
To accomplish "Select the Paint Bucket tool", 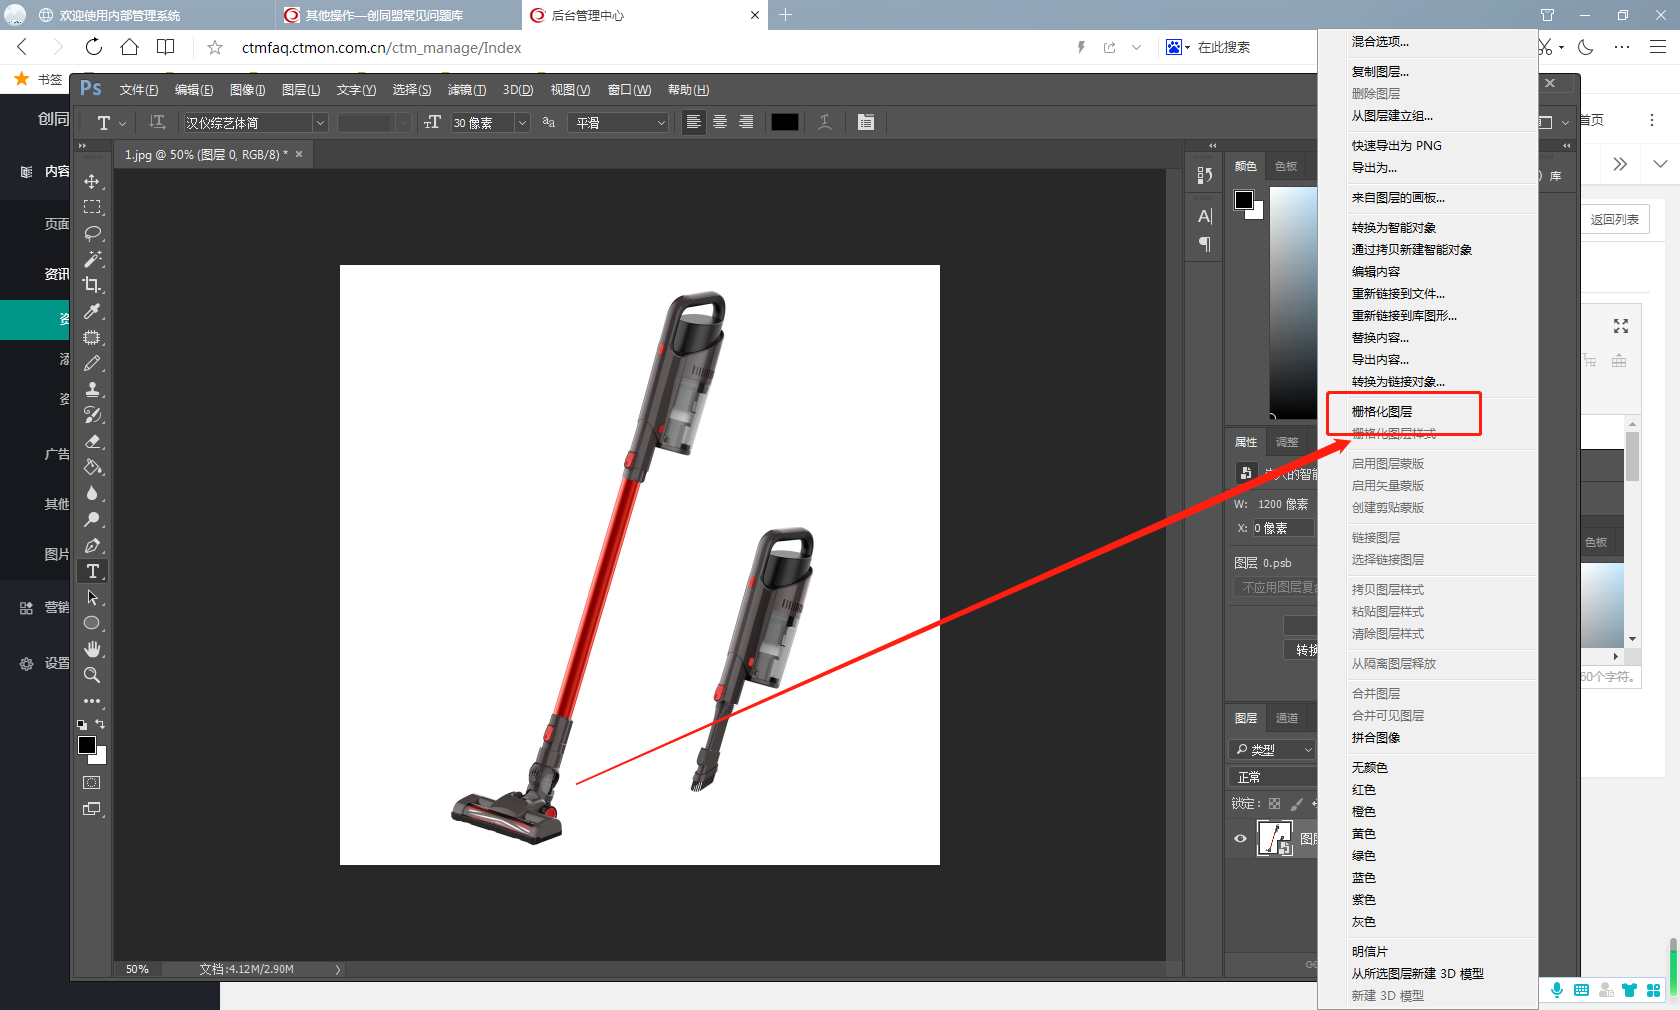I will (x=92, y=467).
